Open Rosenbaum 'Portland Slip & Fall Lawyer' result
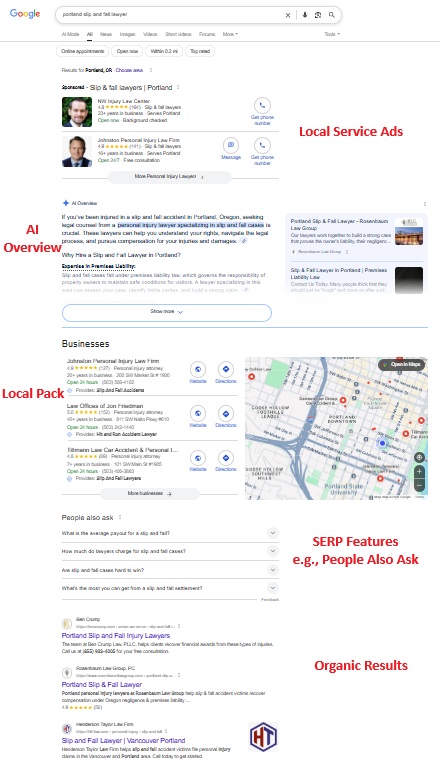The width and height of the screenshot is (440, 764). (x=101, y=684)
